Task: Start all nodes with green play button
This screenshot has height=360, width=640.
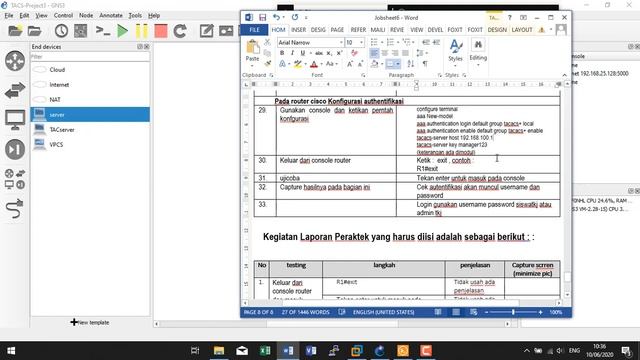Action: tap(122, 31)
